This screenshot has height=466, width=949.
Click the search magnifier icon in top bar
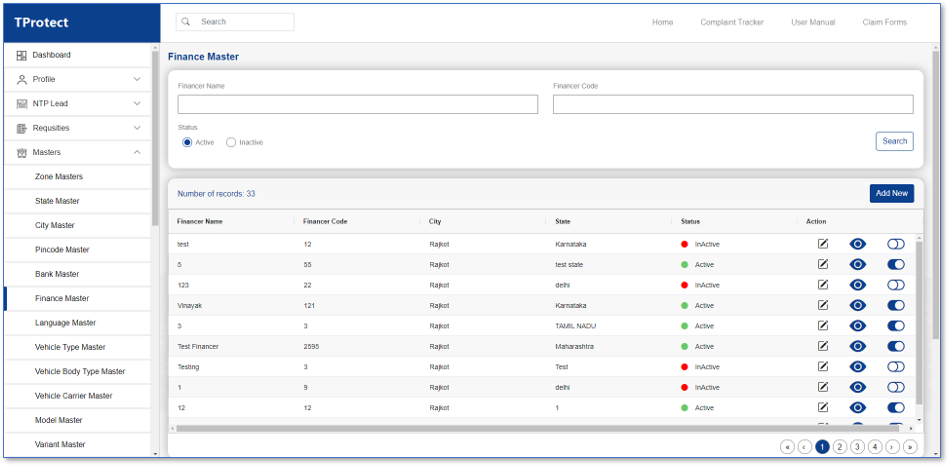coord(187,22)
